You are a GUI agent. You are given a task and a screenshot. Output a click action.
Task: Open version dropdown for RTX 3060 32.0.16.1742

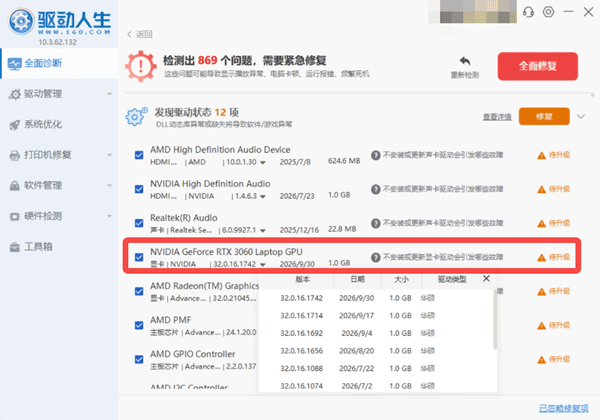(263, 265)
